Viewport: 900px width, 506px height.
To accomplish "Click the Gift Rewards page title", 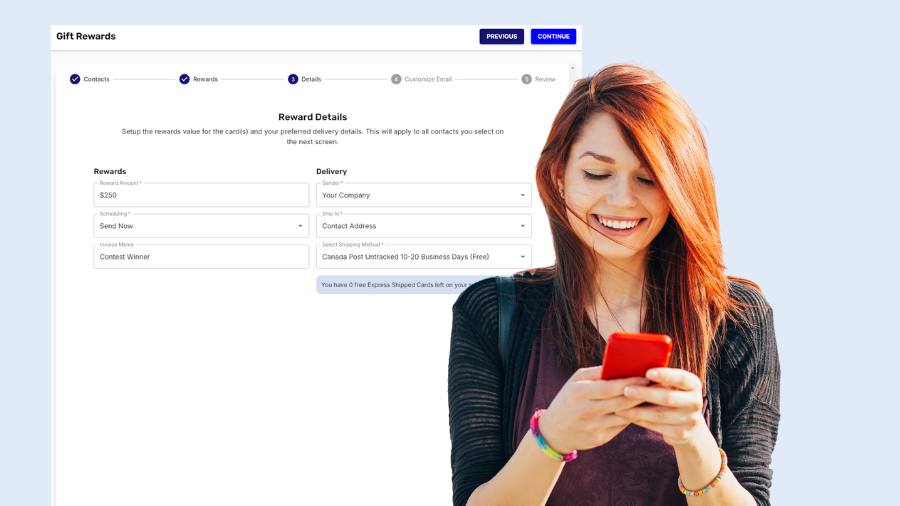I will coord(86,36).
